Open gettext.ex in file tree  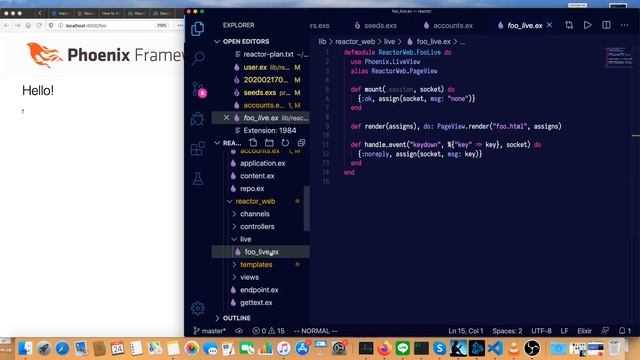(x=256, y=302)
